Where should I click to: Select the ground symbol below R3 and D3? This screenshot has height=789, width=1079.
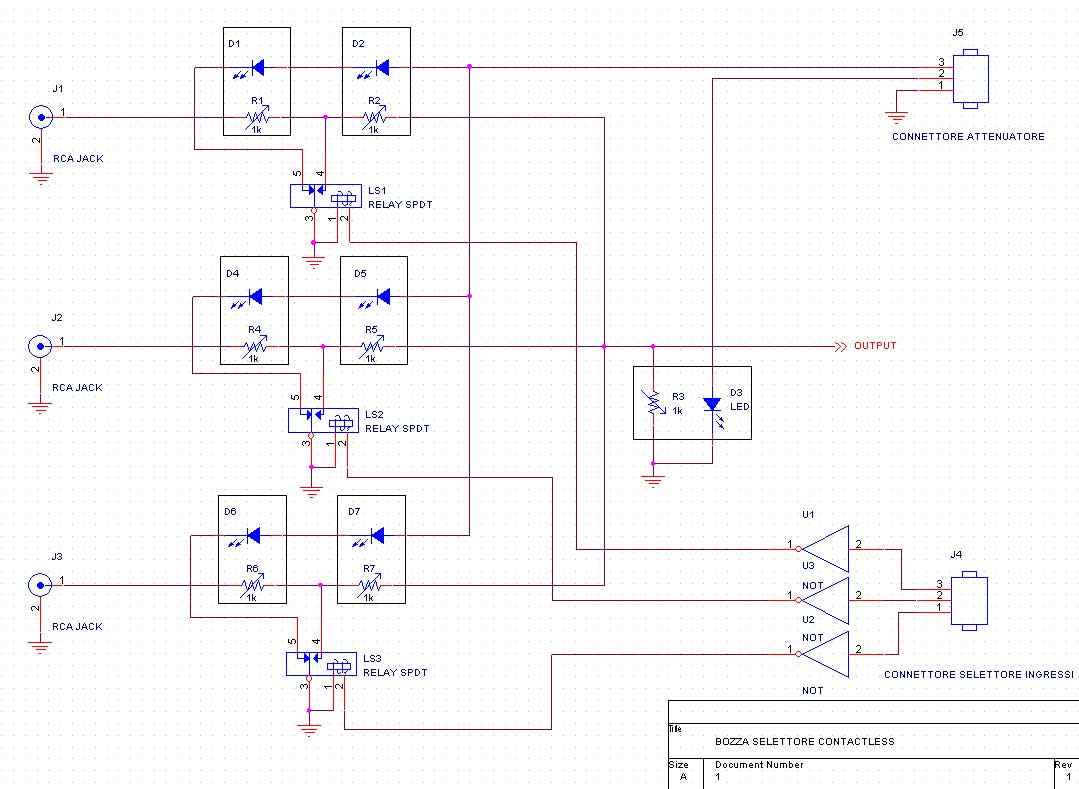pos(653,481)
